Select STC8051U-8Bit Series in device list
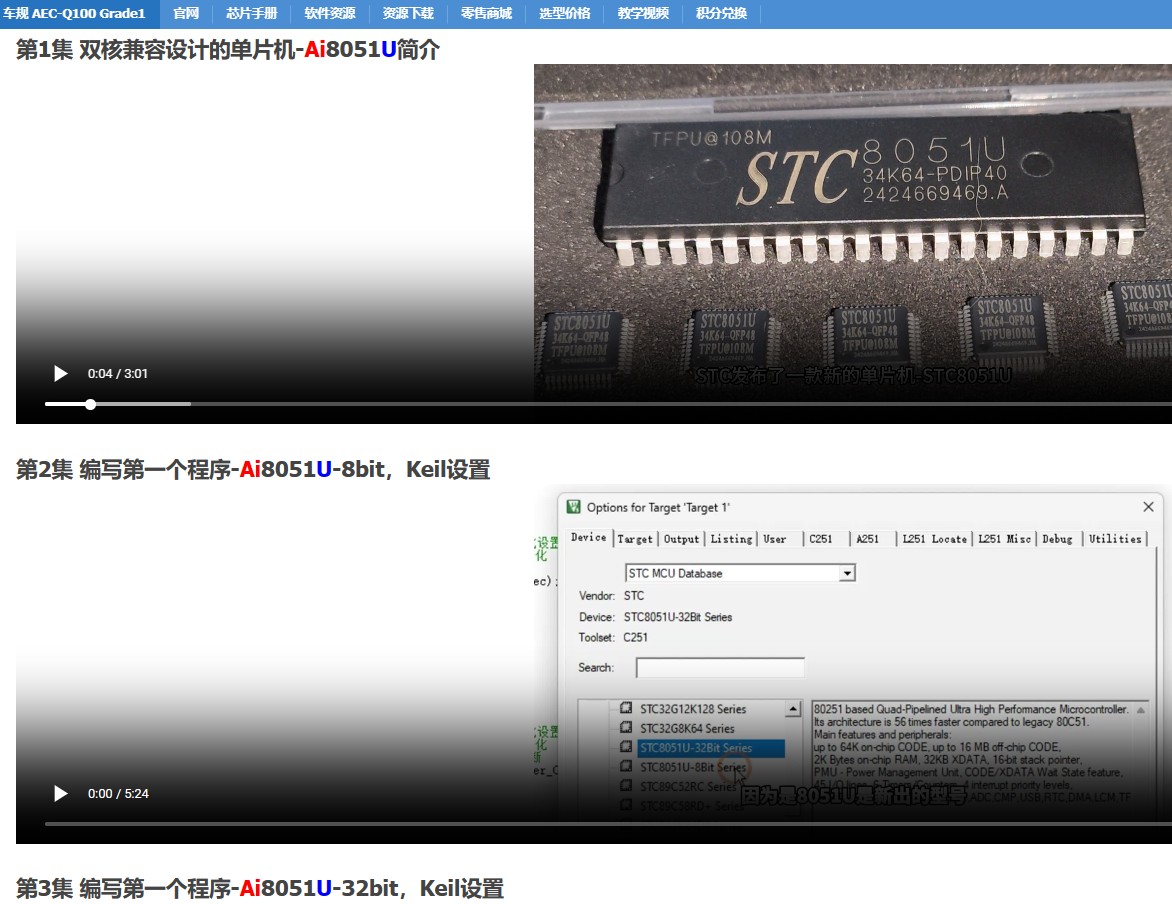1172x904 pixels. coord(693,767)
